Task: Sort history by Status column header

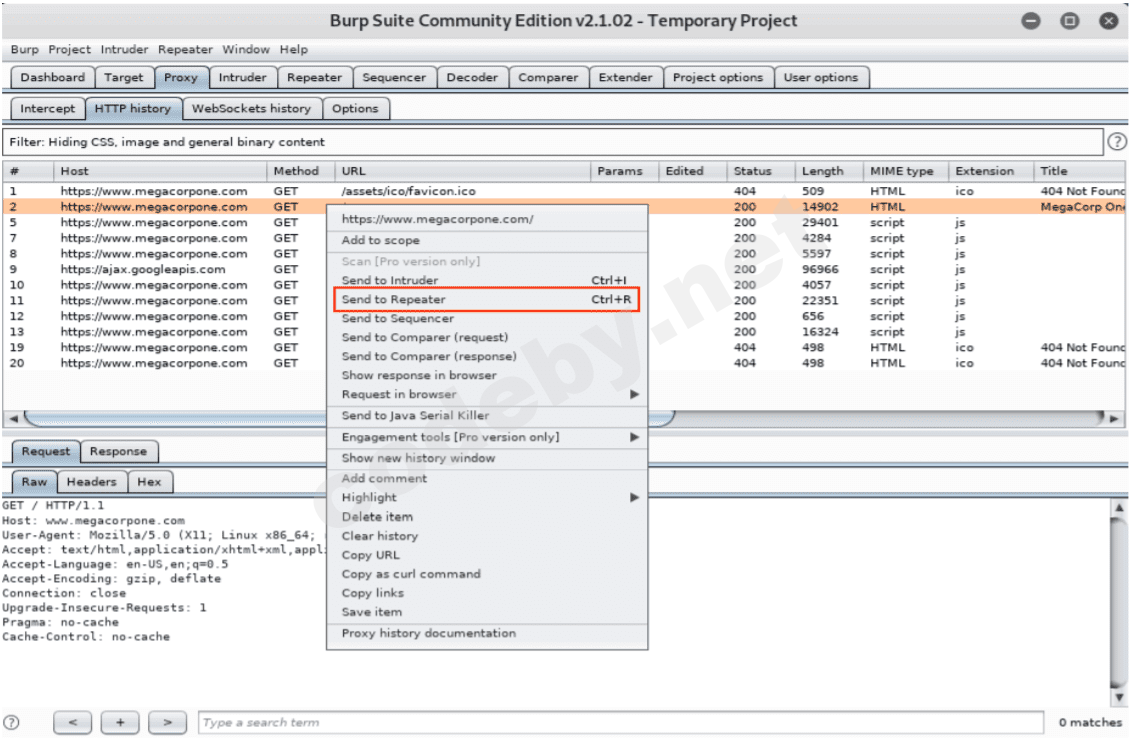Action: pos(760,171)
